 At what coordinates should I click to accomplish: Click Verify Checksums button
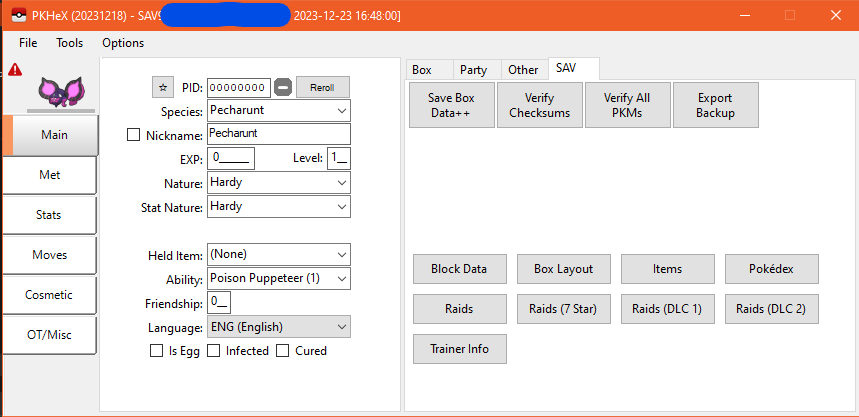540,105
